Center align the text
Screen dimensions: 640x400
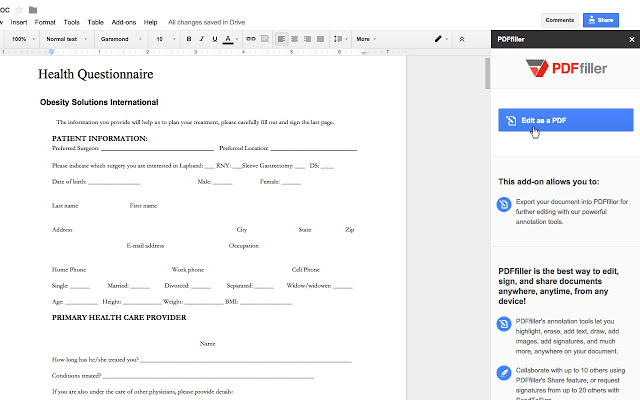click(294, 39)
